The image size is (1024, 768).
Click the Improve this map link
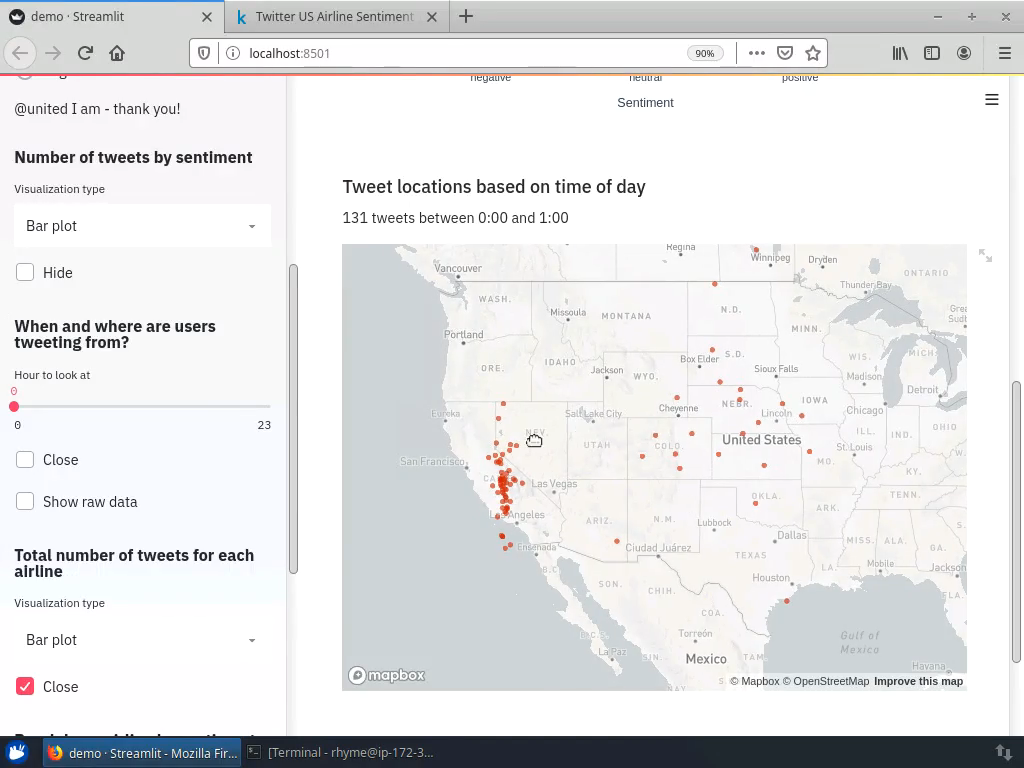point(918,681)
